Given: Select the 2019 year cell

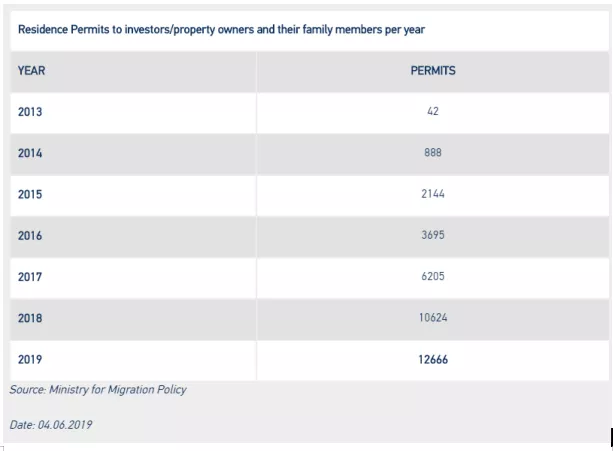Looking at the screenshot, I should [x=30, y=359].
